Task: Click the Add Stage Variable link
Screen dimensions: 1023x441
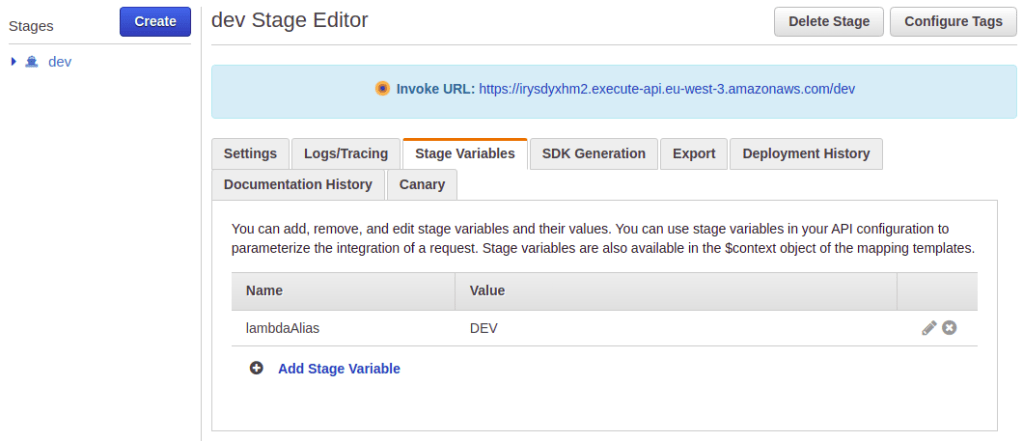Action: click(339, 368)
